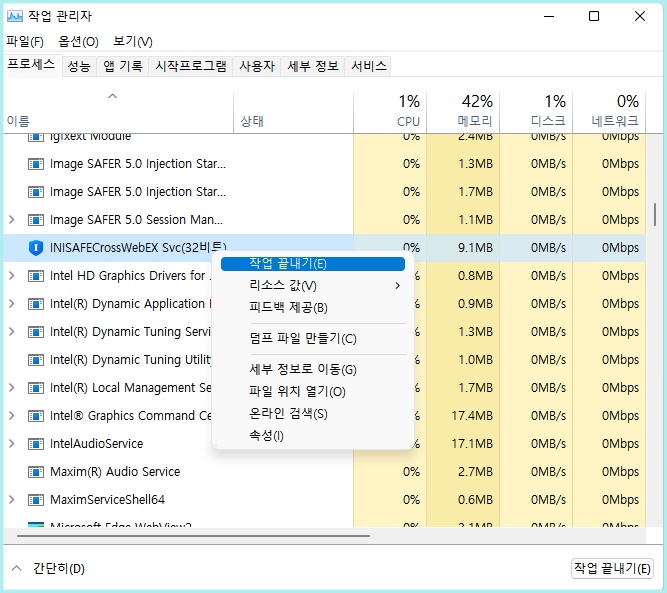Choose 피드백 제공(B) from context menu
The height and width of the screenshot is (593, 667).
pos(313,308)
